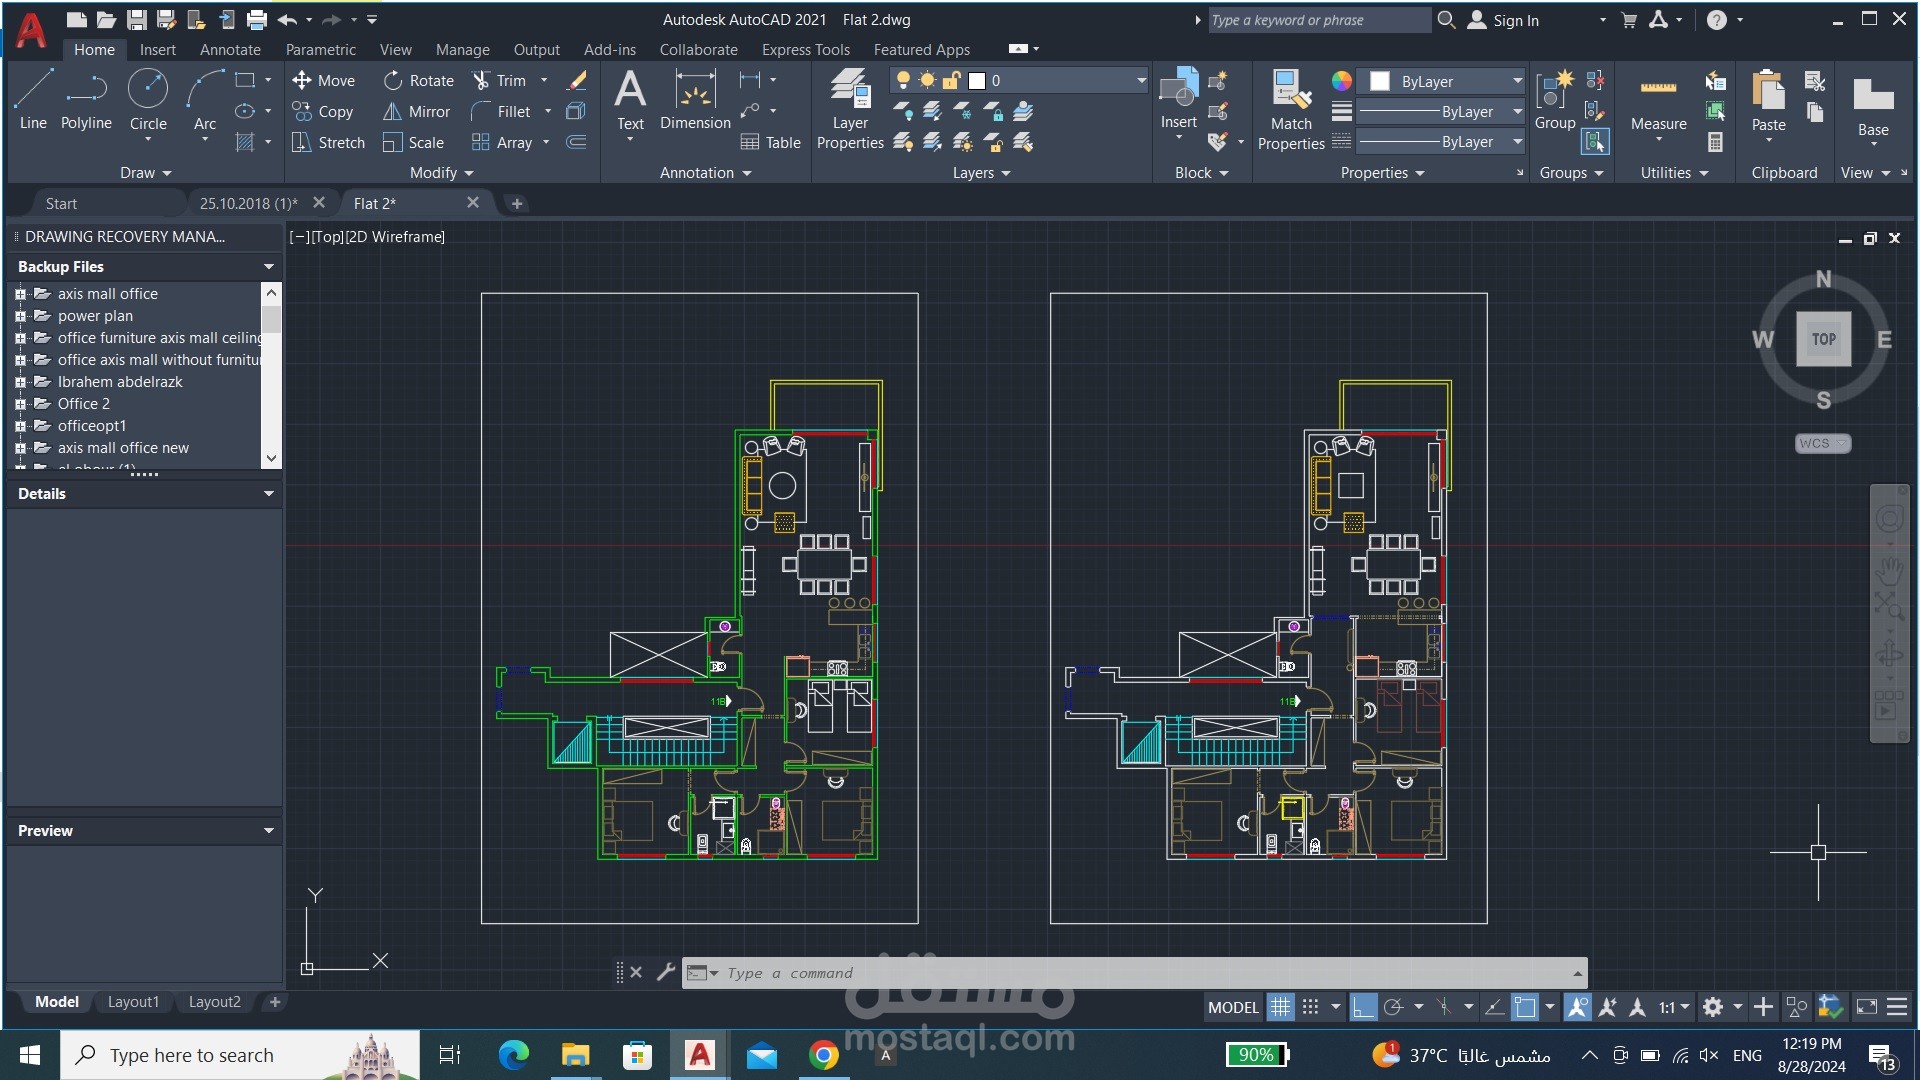Select the Text annotation tool

630,100
